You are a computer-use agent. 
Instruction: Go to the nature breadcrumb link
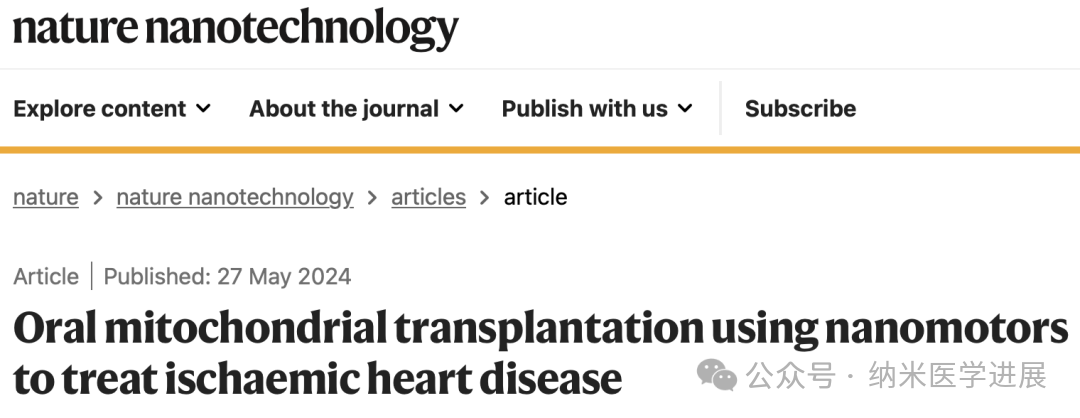45,197
